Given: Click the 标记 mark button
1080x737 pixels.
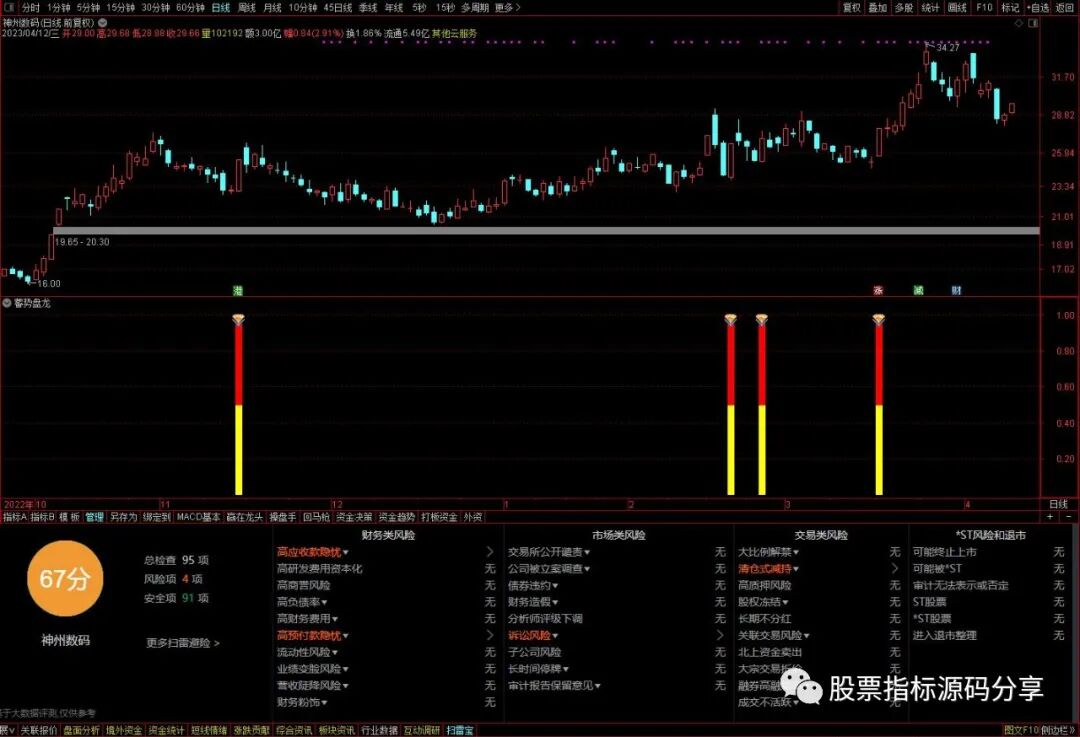Looking at the screenshot, I should [x=1010, y=8].
